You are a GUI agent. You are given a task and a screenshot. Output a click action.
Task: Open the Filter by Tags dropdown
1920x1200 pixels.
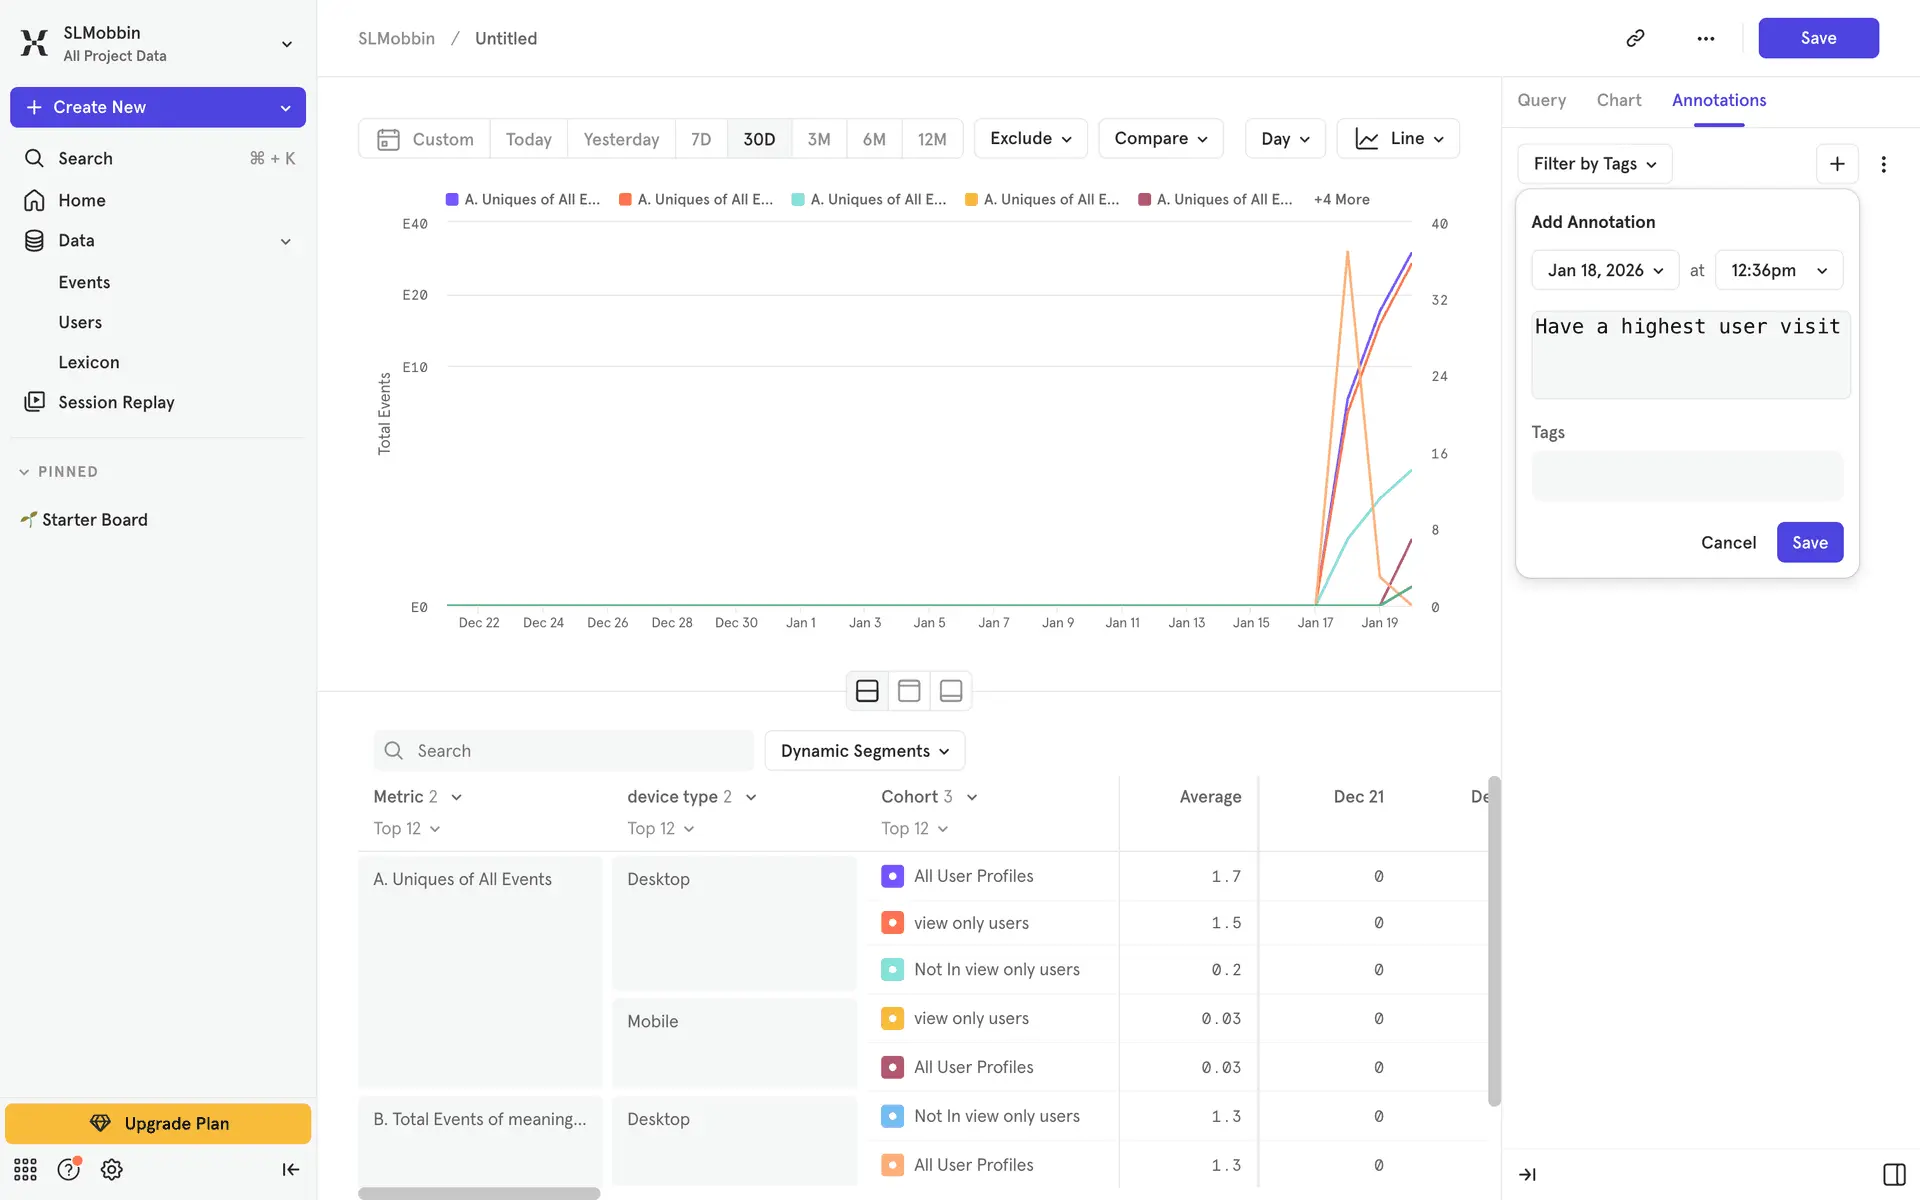[1594, 164]
